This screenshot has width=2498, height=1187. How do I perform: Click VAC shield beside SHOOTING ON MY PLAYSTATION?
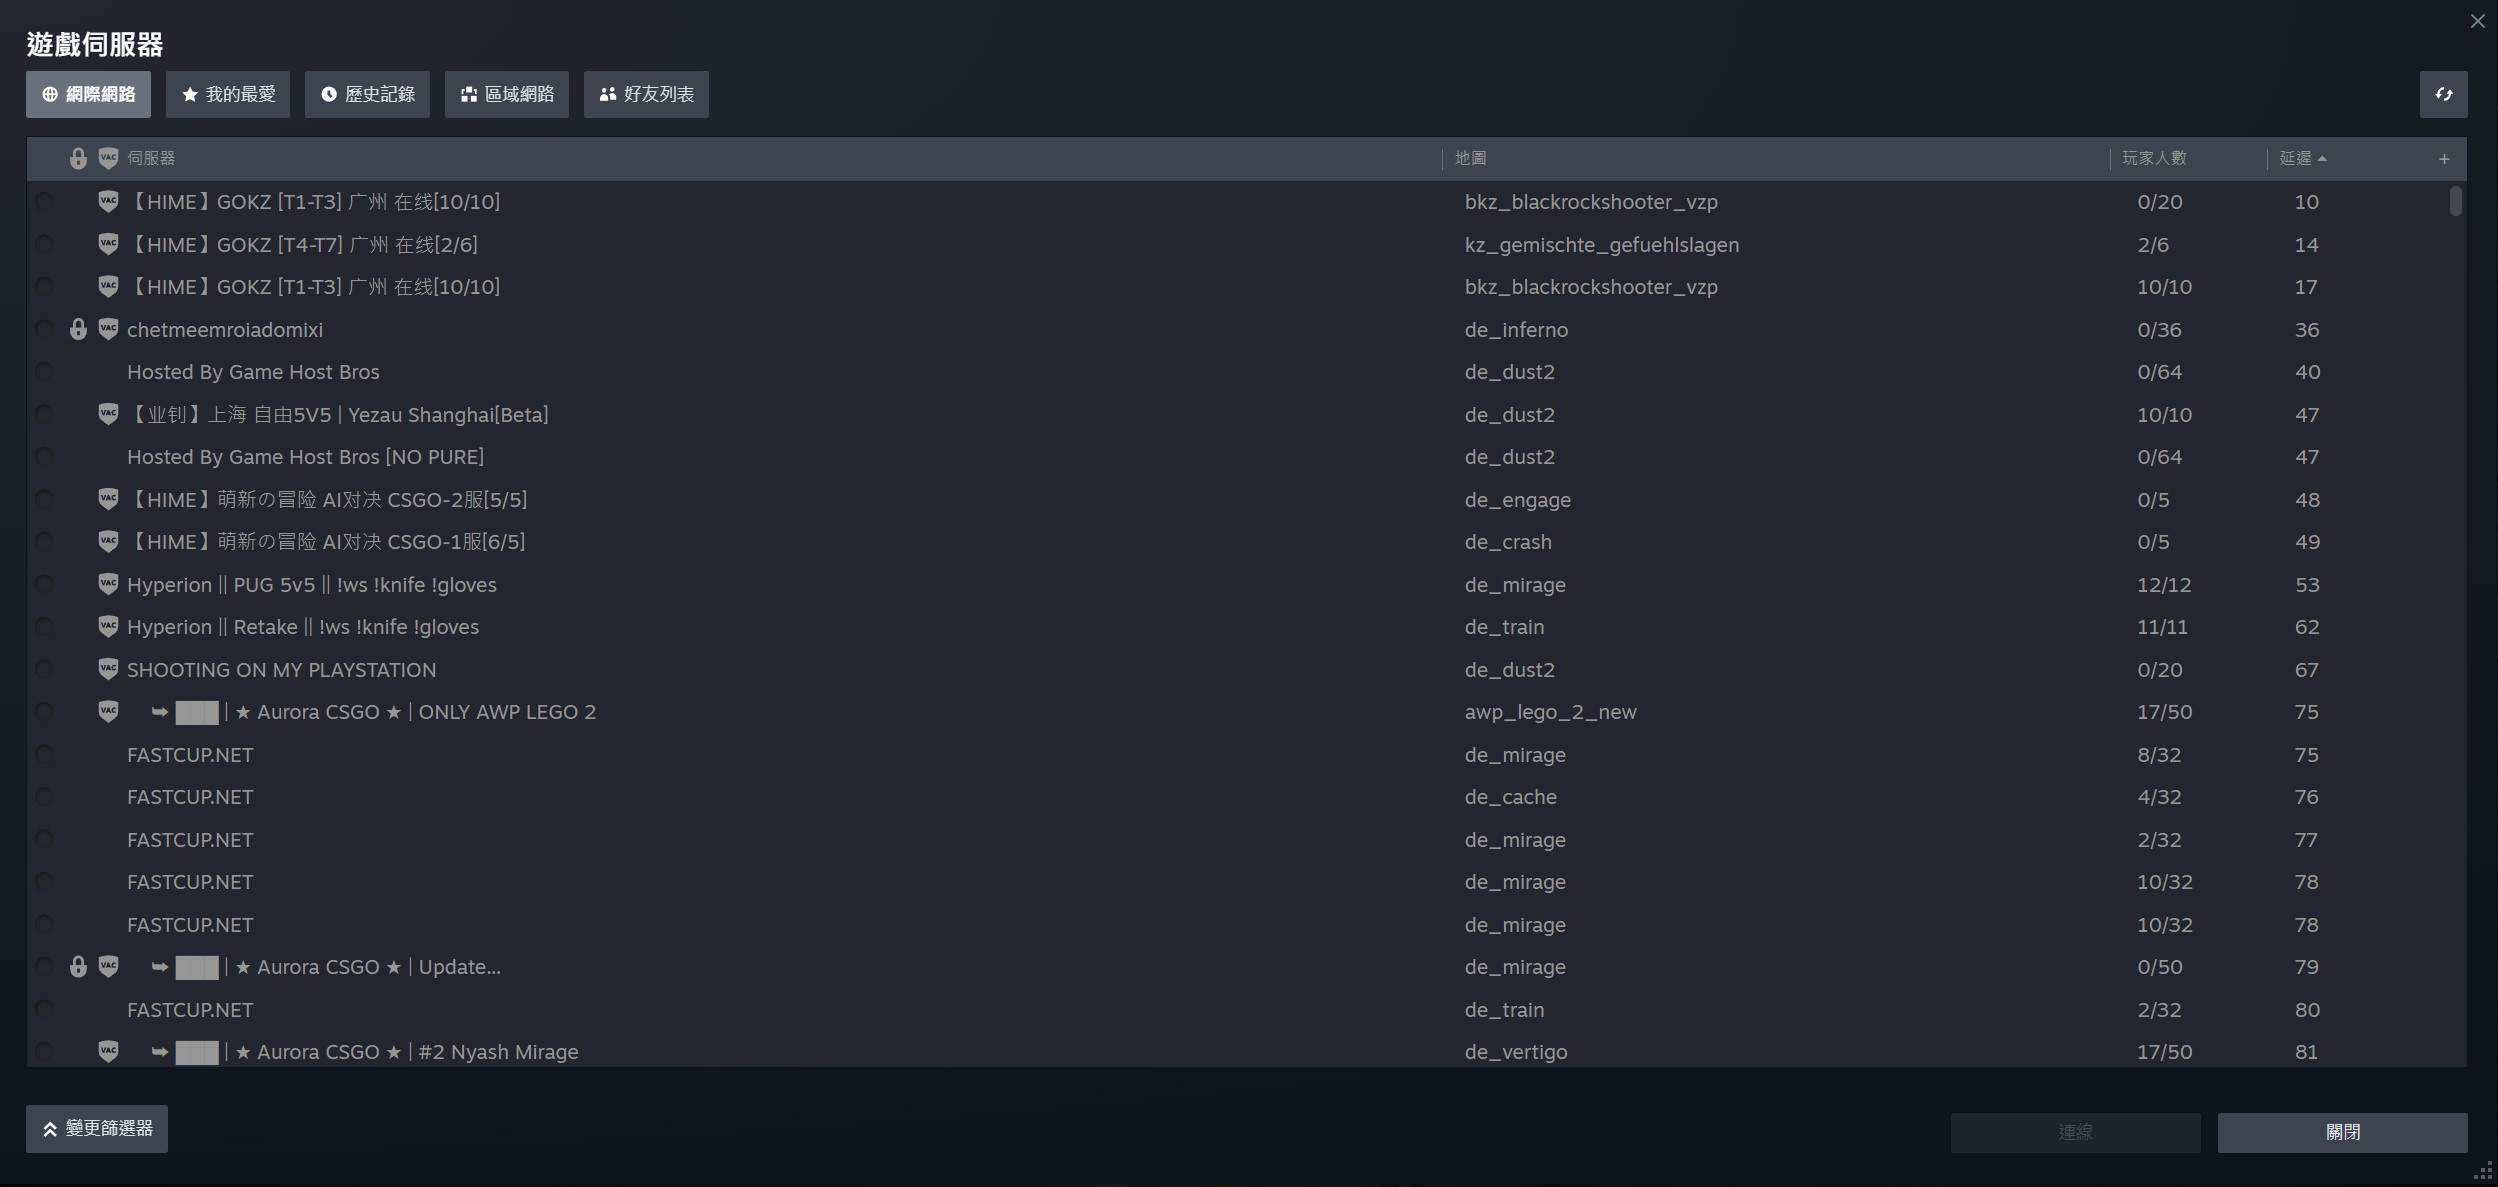pos(108,669)
